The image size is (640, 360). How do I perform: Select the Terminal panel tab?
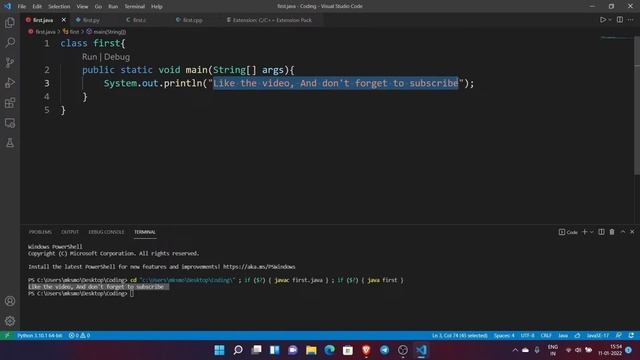[x=145, y=232]
